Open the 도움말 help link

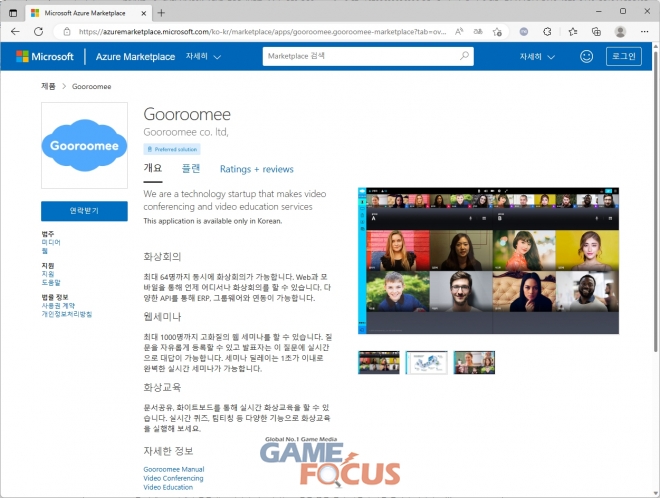pos(51,282)
